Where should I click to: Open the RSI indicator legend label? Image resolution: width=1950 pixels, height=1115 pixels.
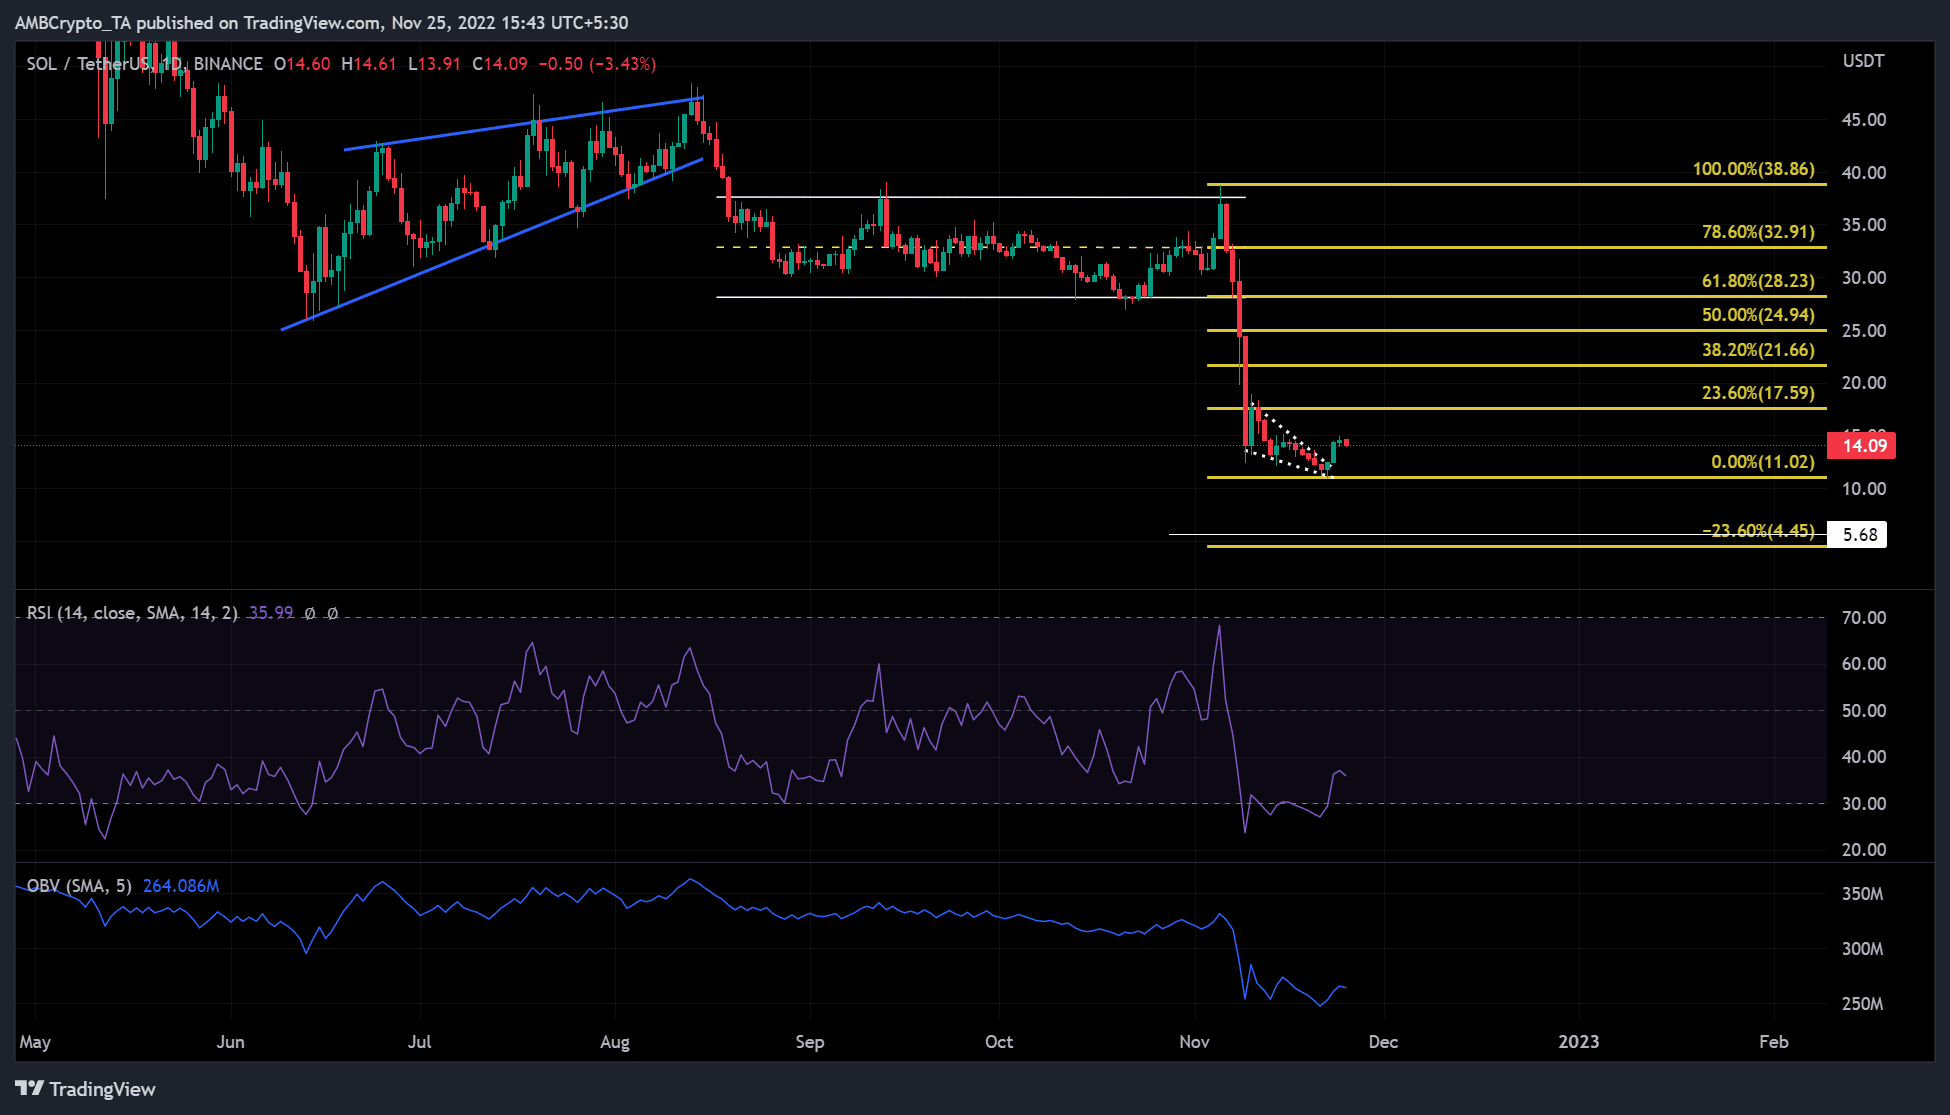pyautogui.click(x=131, y=613)
